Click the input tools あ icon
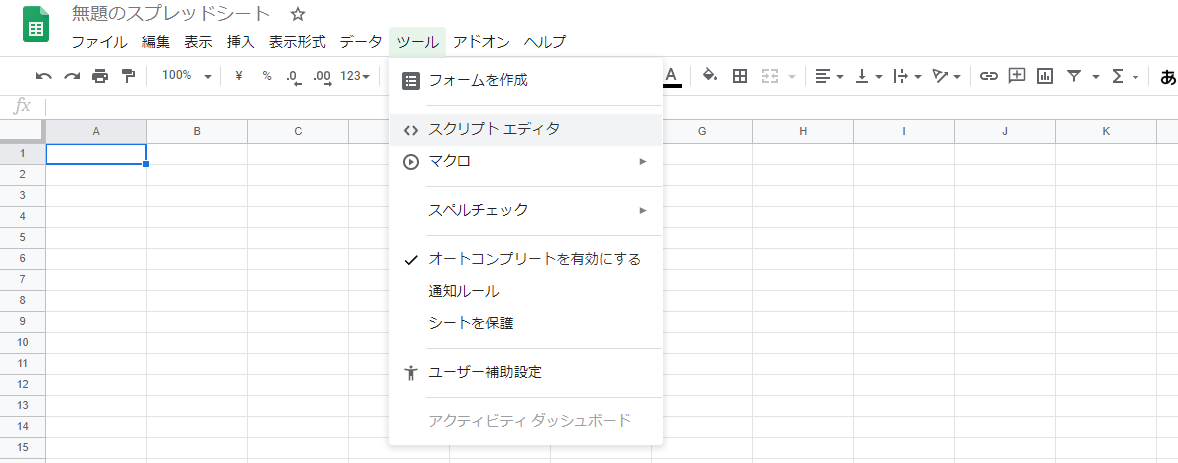The image size is (1178, 463). click(1168, 77)
